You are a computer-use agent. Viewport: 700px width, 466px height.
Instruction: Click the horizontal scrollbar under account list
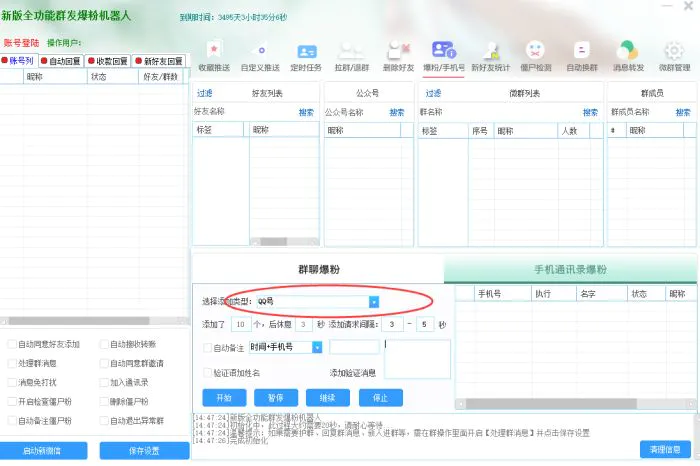click(x=95, y=321)
